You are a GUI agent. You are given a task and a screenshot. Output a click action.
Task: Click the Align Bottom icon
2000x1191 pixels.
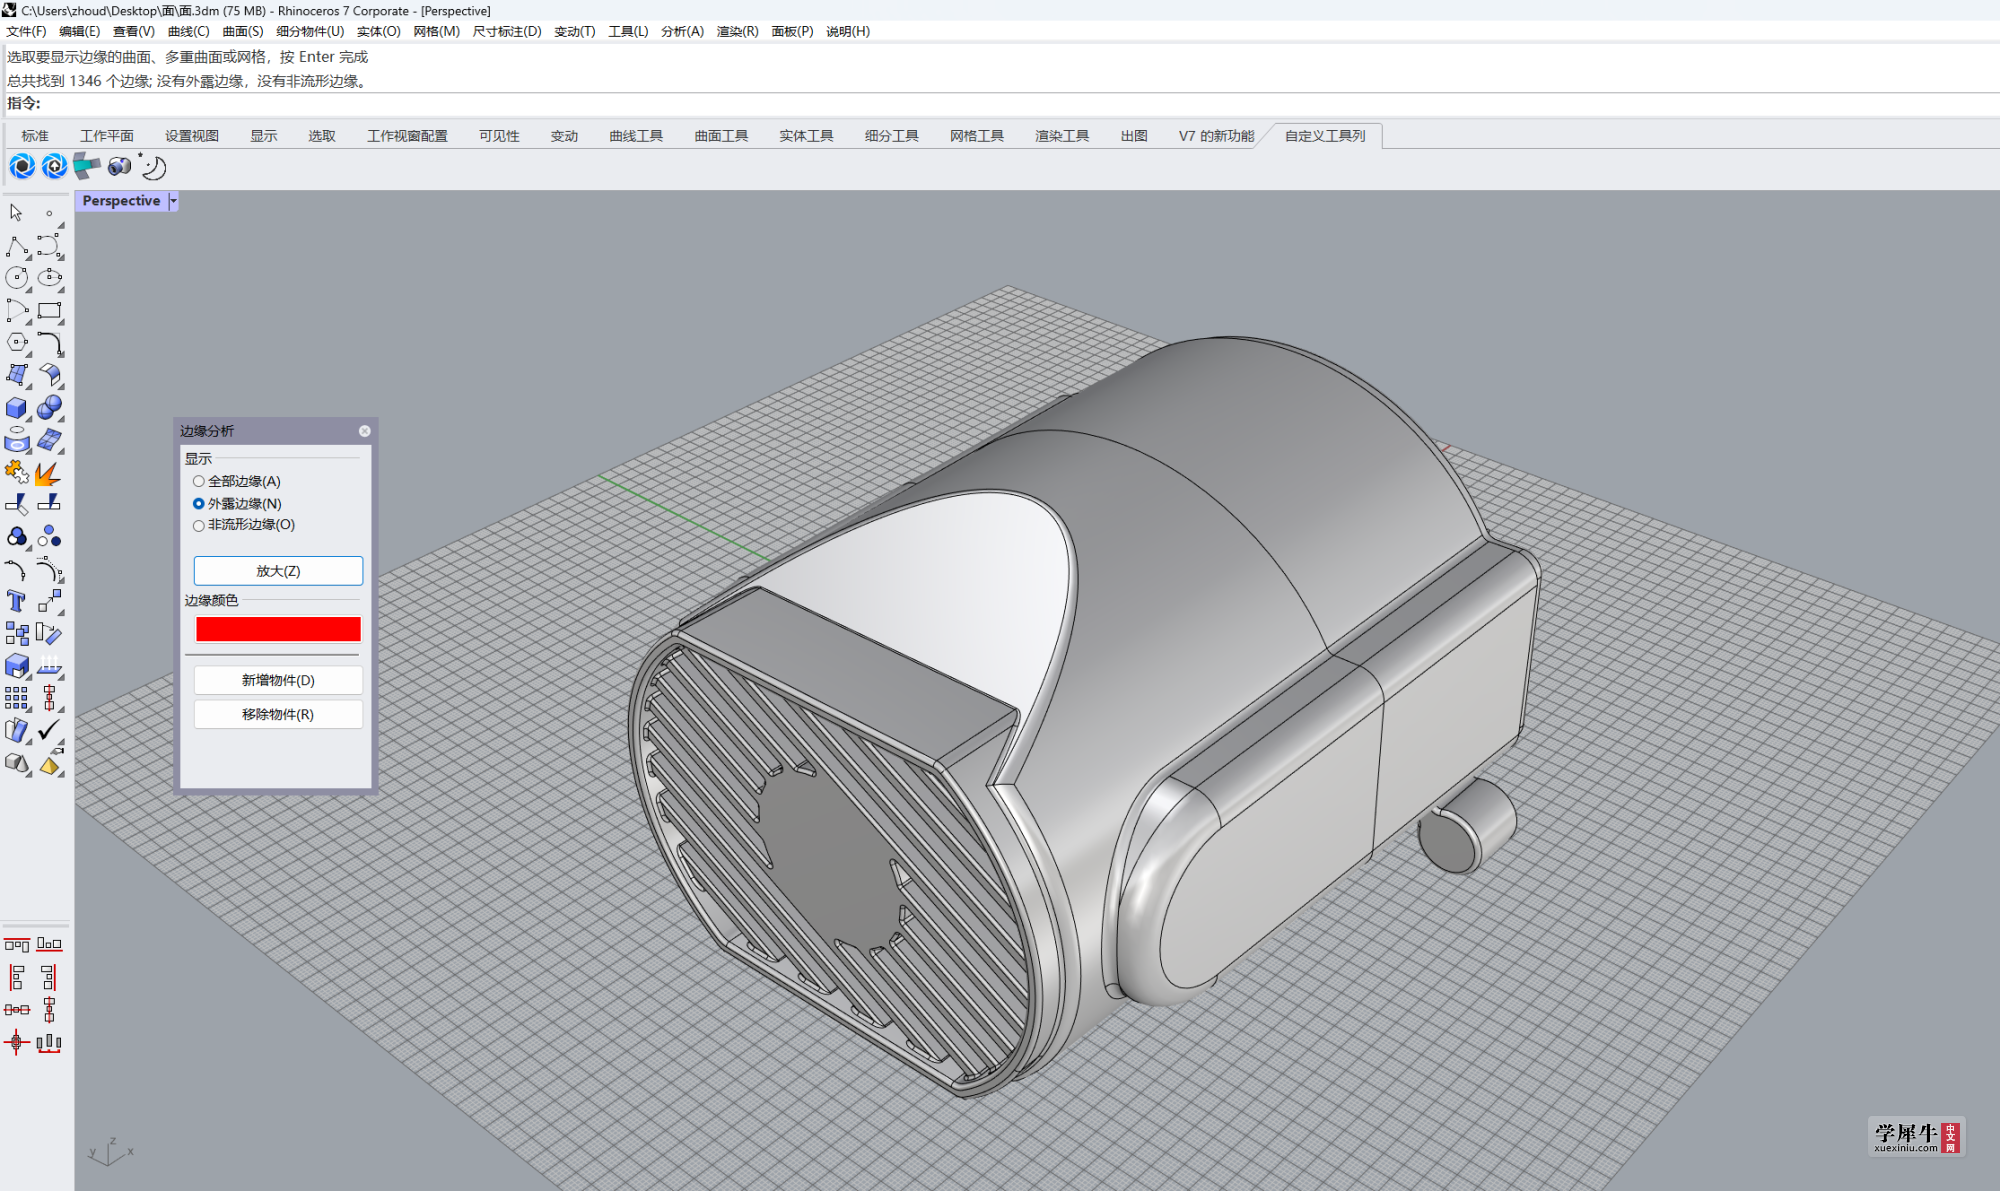(x=49, y=944)
